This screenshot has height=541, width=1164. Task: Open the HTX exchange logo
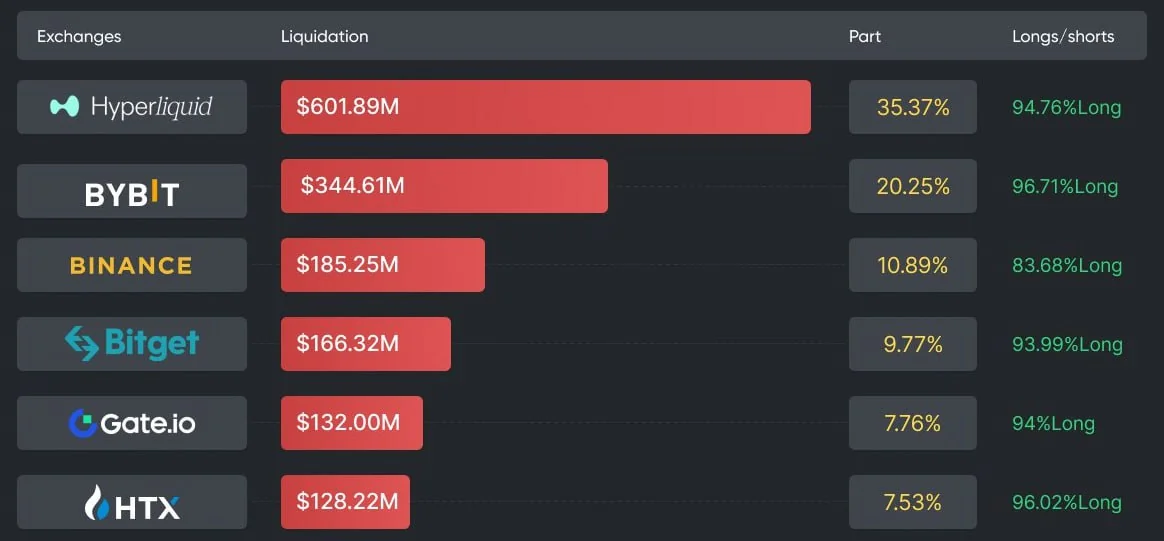[132, 502]
